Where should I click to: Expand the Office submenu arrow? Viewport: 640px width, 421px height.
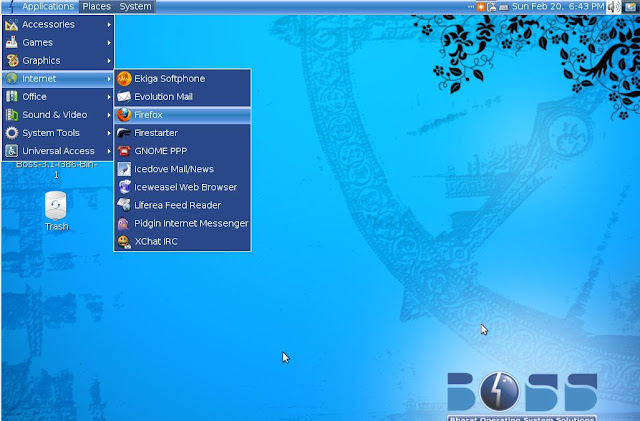click(x=109, y=97)
